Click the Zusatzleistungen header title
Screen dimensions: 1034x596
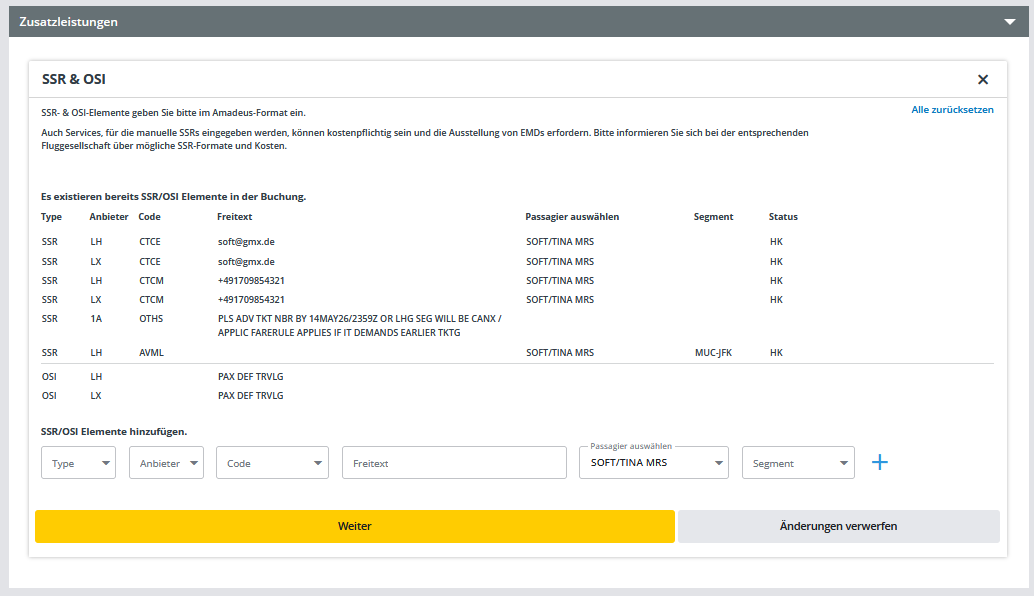(68, 22)
